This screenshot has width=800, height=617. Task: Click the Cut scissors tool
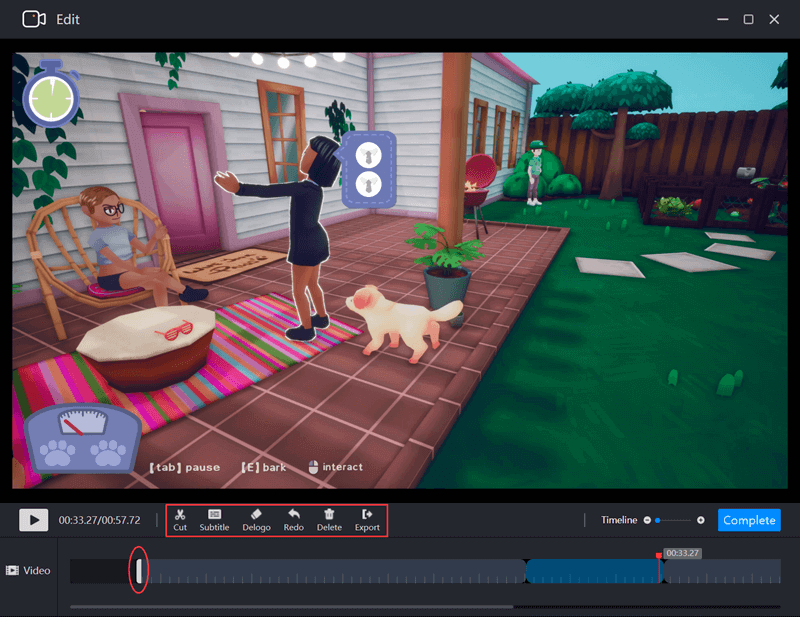tap(180, 520)
